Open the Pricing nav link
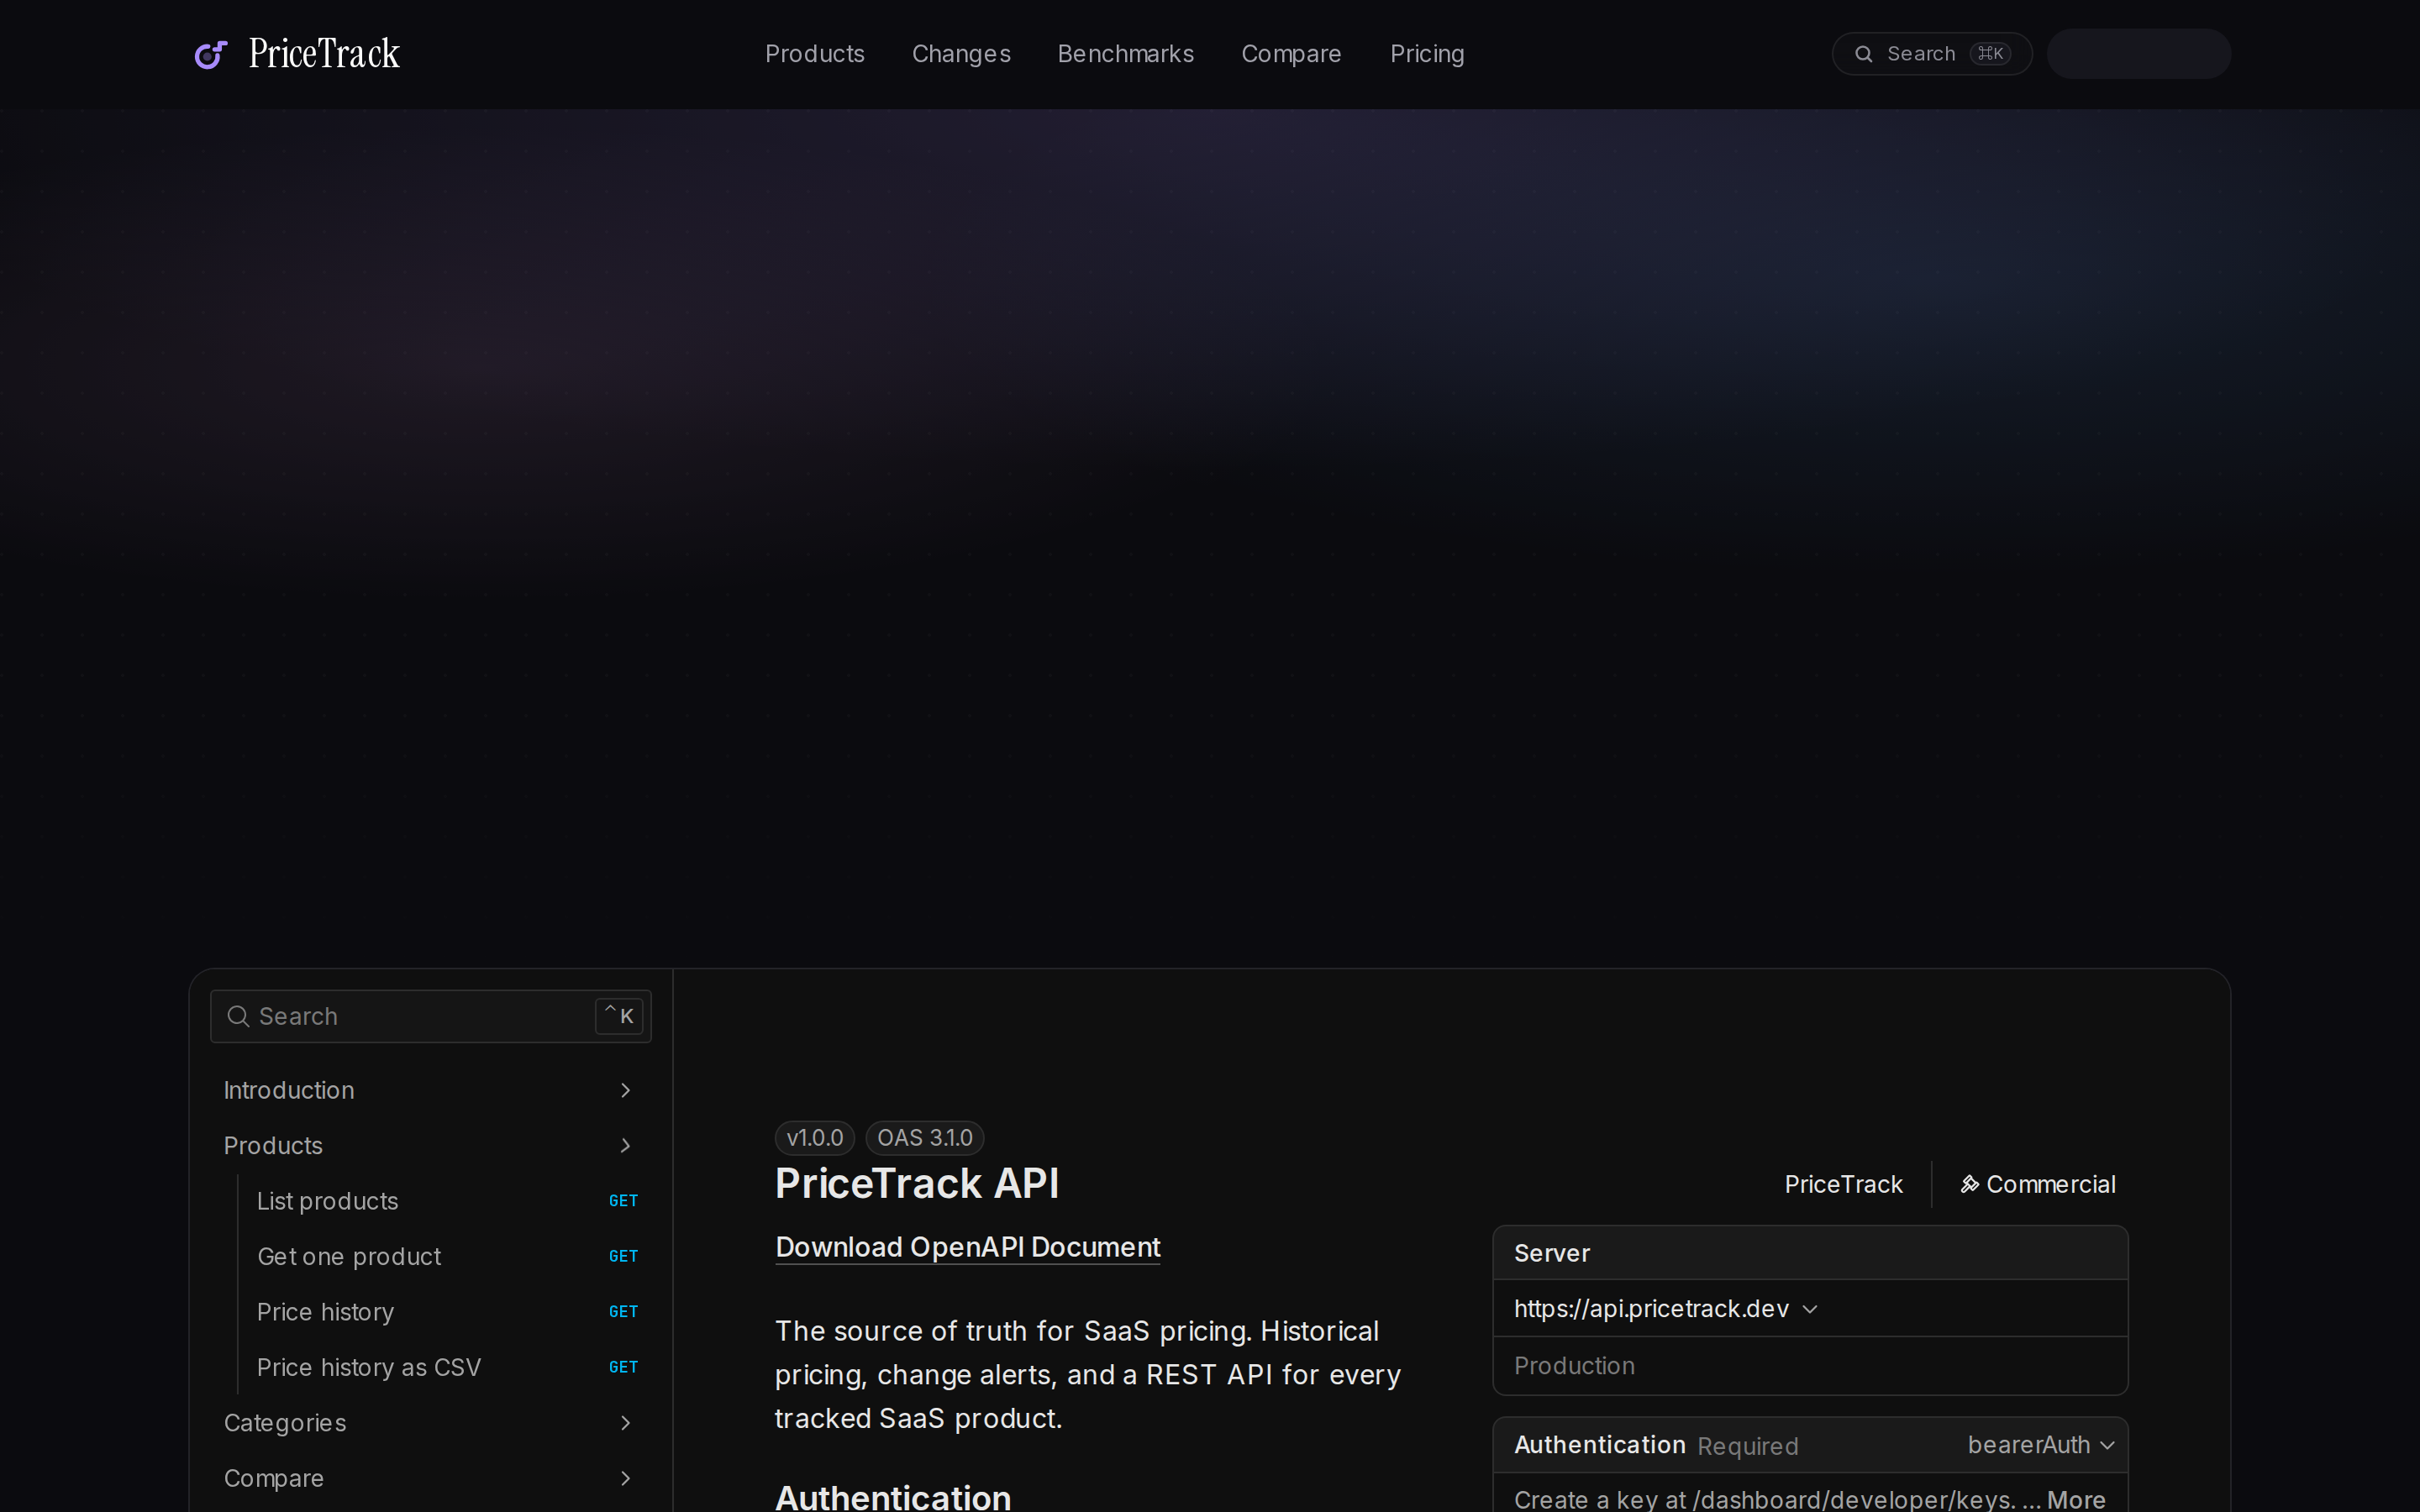The width and height of the screenshot is (2420, 1512). [x=1427, y=54]
